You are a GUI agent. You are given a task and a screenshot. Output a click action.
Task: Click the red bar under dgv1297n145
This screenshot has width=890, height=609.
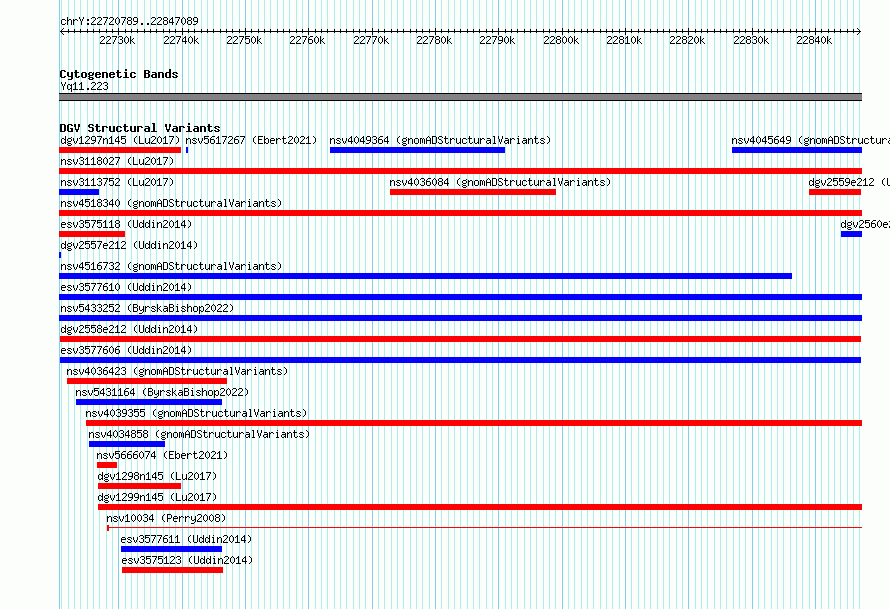pyautogui.click(x=120, y=150)
